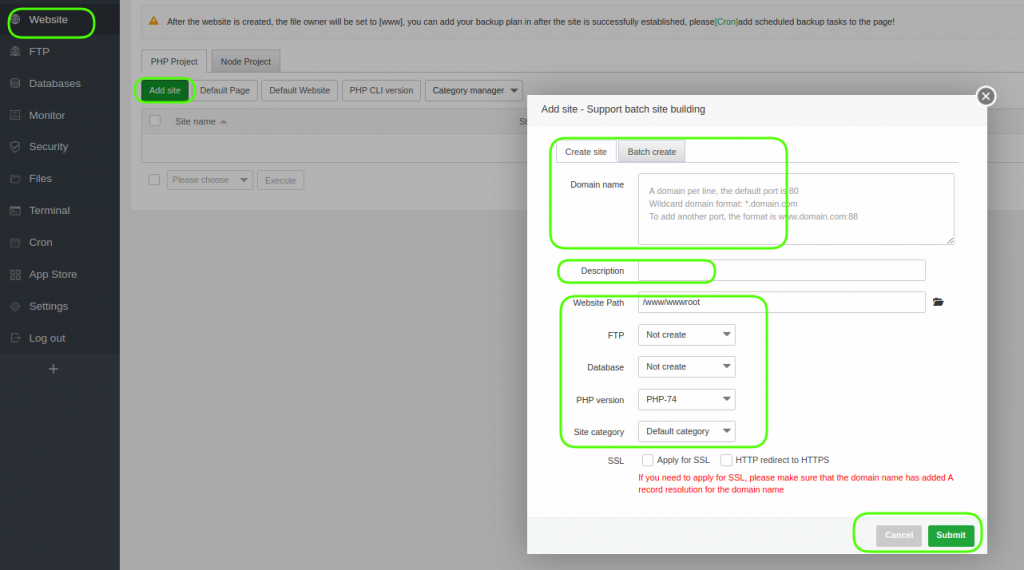The image size is (1024, 570).
Task: Open App Store grid icon
Action: pyautogui.click(x=15, y=274)
